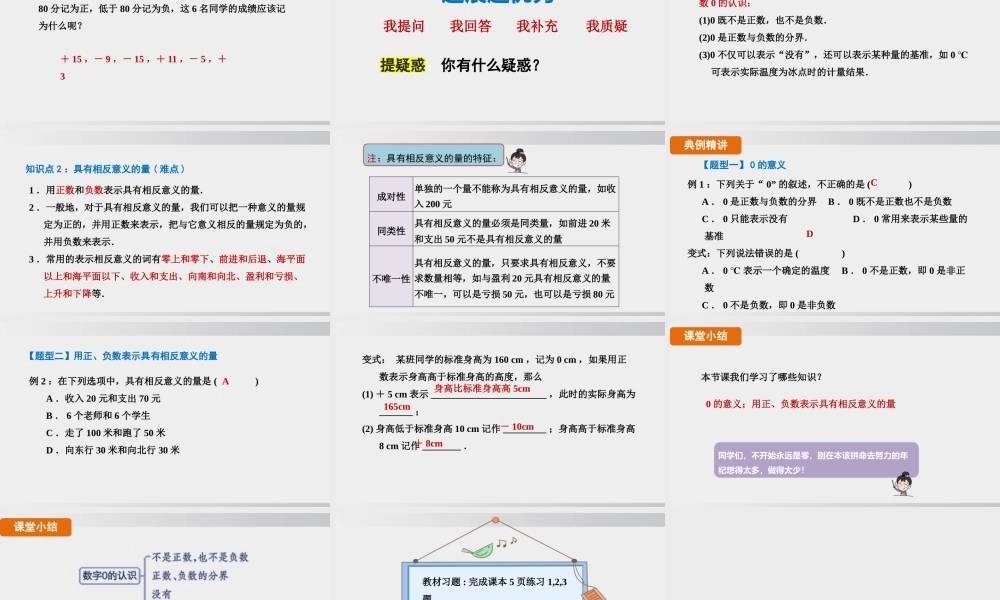Select the 同类性 table cell
Viewport: 1000px width, 600px height.
tap(391, 230)
